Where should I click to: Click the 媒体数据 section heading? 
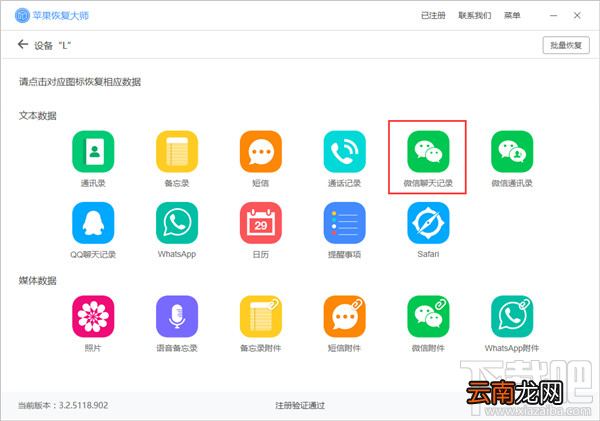38,281
